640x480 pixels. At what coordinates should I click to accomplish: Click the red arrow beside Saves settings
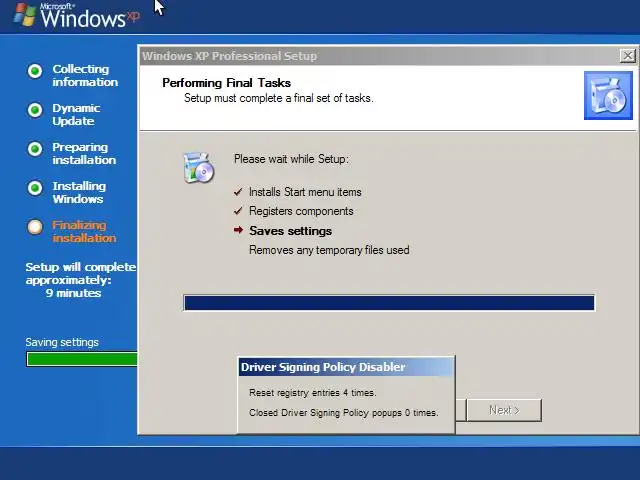238,230
